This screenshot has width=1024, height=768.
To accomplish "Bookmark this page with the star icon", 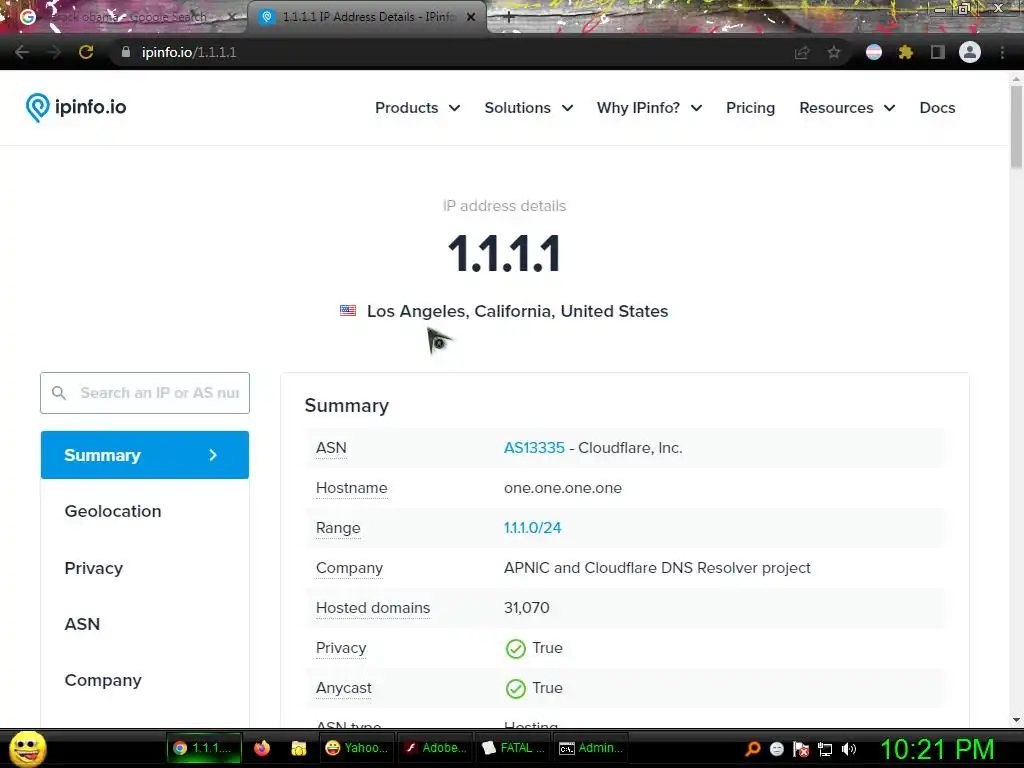I will (834, 52).
